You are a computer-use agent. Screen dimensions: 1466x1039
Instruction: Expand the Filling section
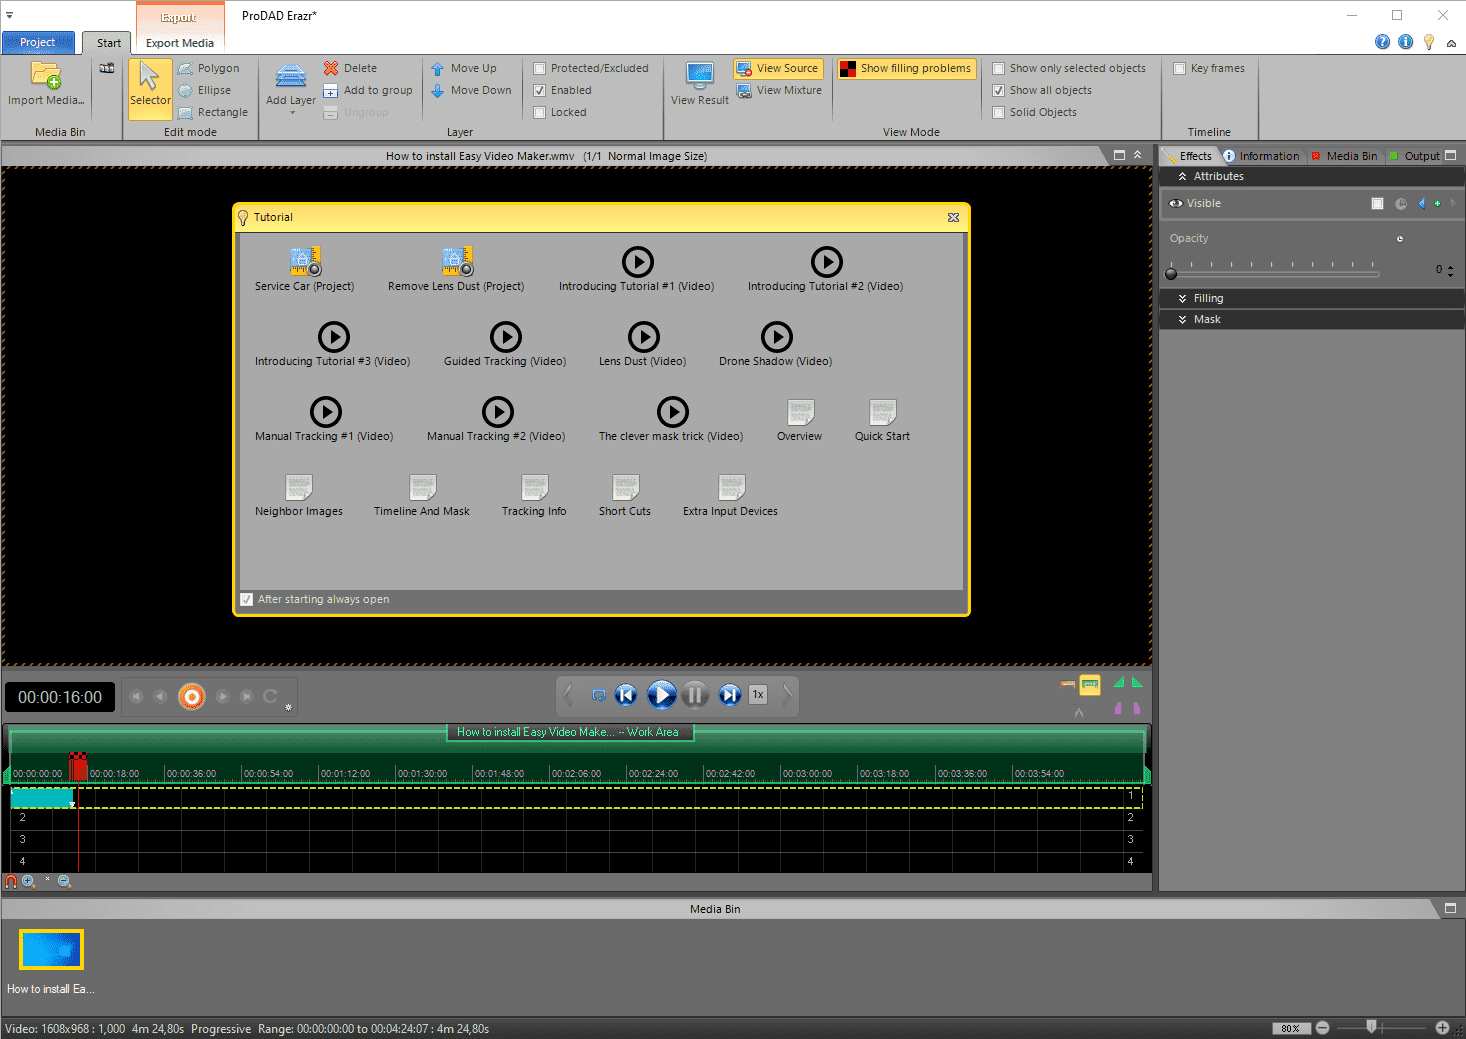pyautogui.click(x=1182, y=298)
